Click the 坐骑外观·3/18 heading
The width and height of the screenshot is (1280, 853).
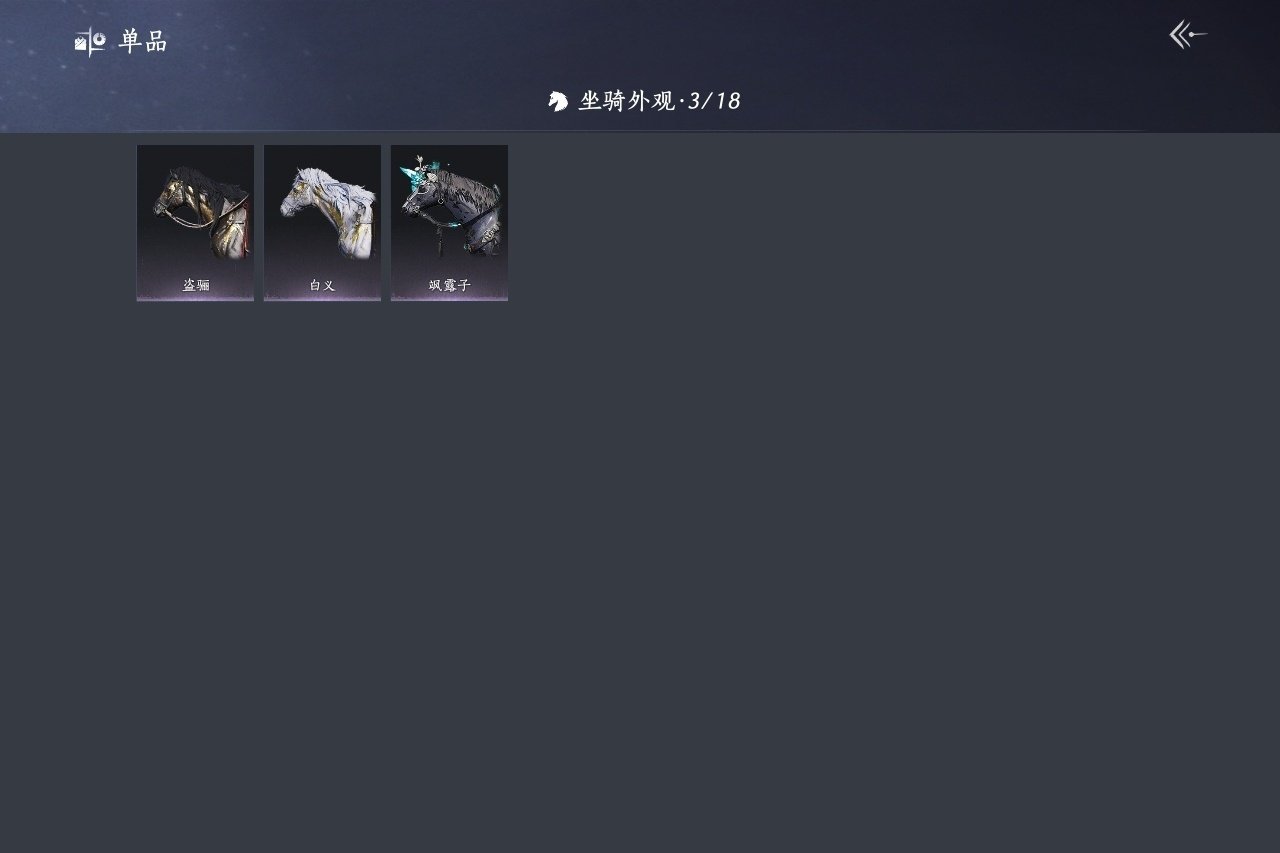tap(659, 101)
